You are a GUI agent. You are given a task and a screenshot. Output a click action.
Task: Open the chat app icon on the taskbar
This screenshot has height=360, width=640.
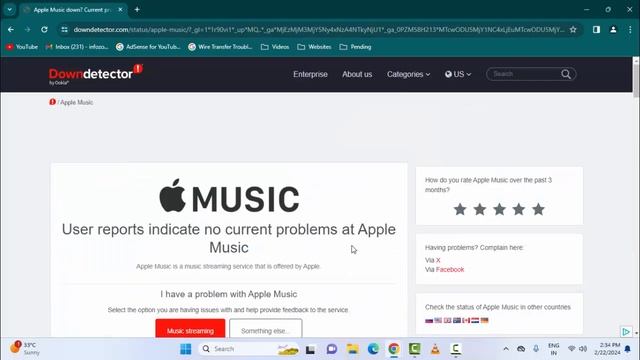click(332, 349)
